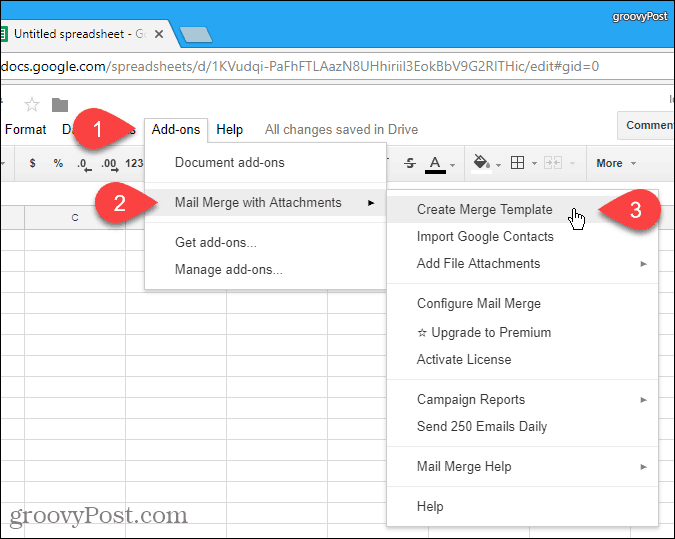Image resolution: width=675 pixels, height=539 pixels.
Task: Click Upgrade to Premium
Action: [523, 332]
